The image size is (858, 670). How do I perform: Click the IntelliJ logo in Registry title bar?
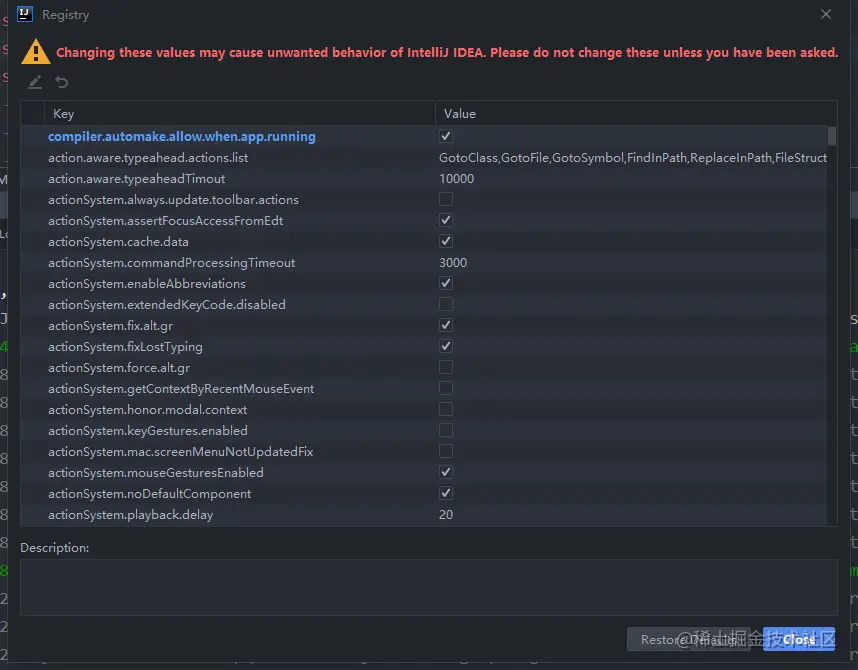pyautogui.click(x=25, y=14)
